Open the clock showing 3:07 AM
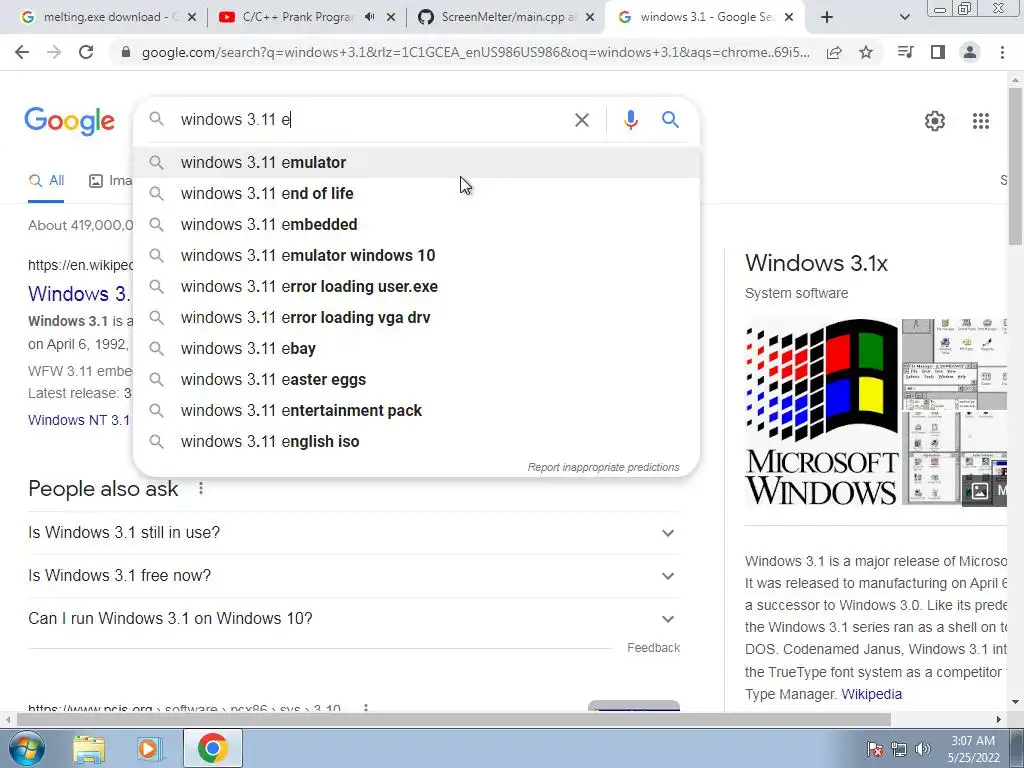This screenshot has width=1024, height=768. (x=973, y=749)
